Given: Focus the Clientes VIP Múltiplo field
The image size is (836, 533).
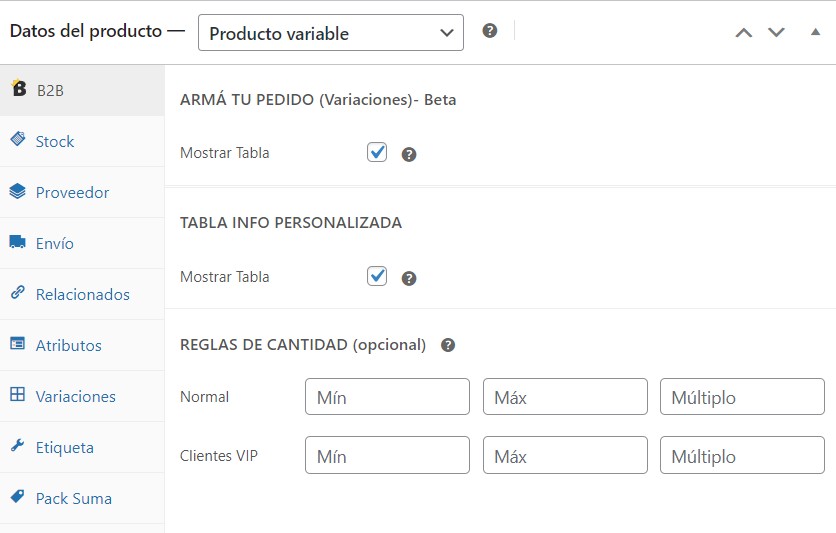Looking at the screenshot, I should coord(742,455).
